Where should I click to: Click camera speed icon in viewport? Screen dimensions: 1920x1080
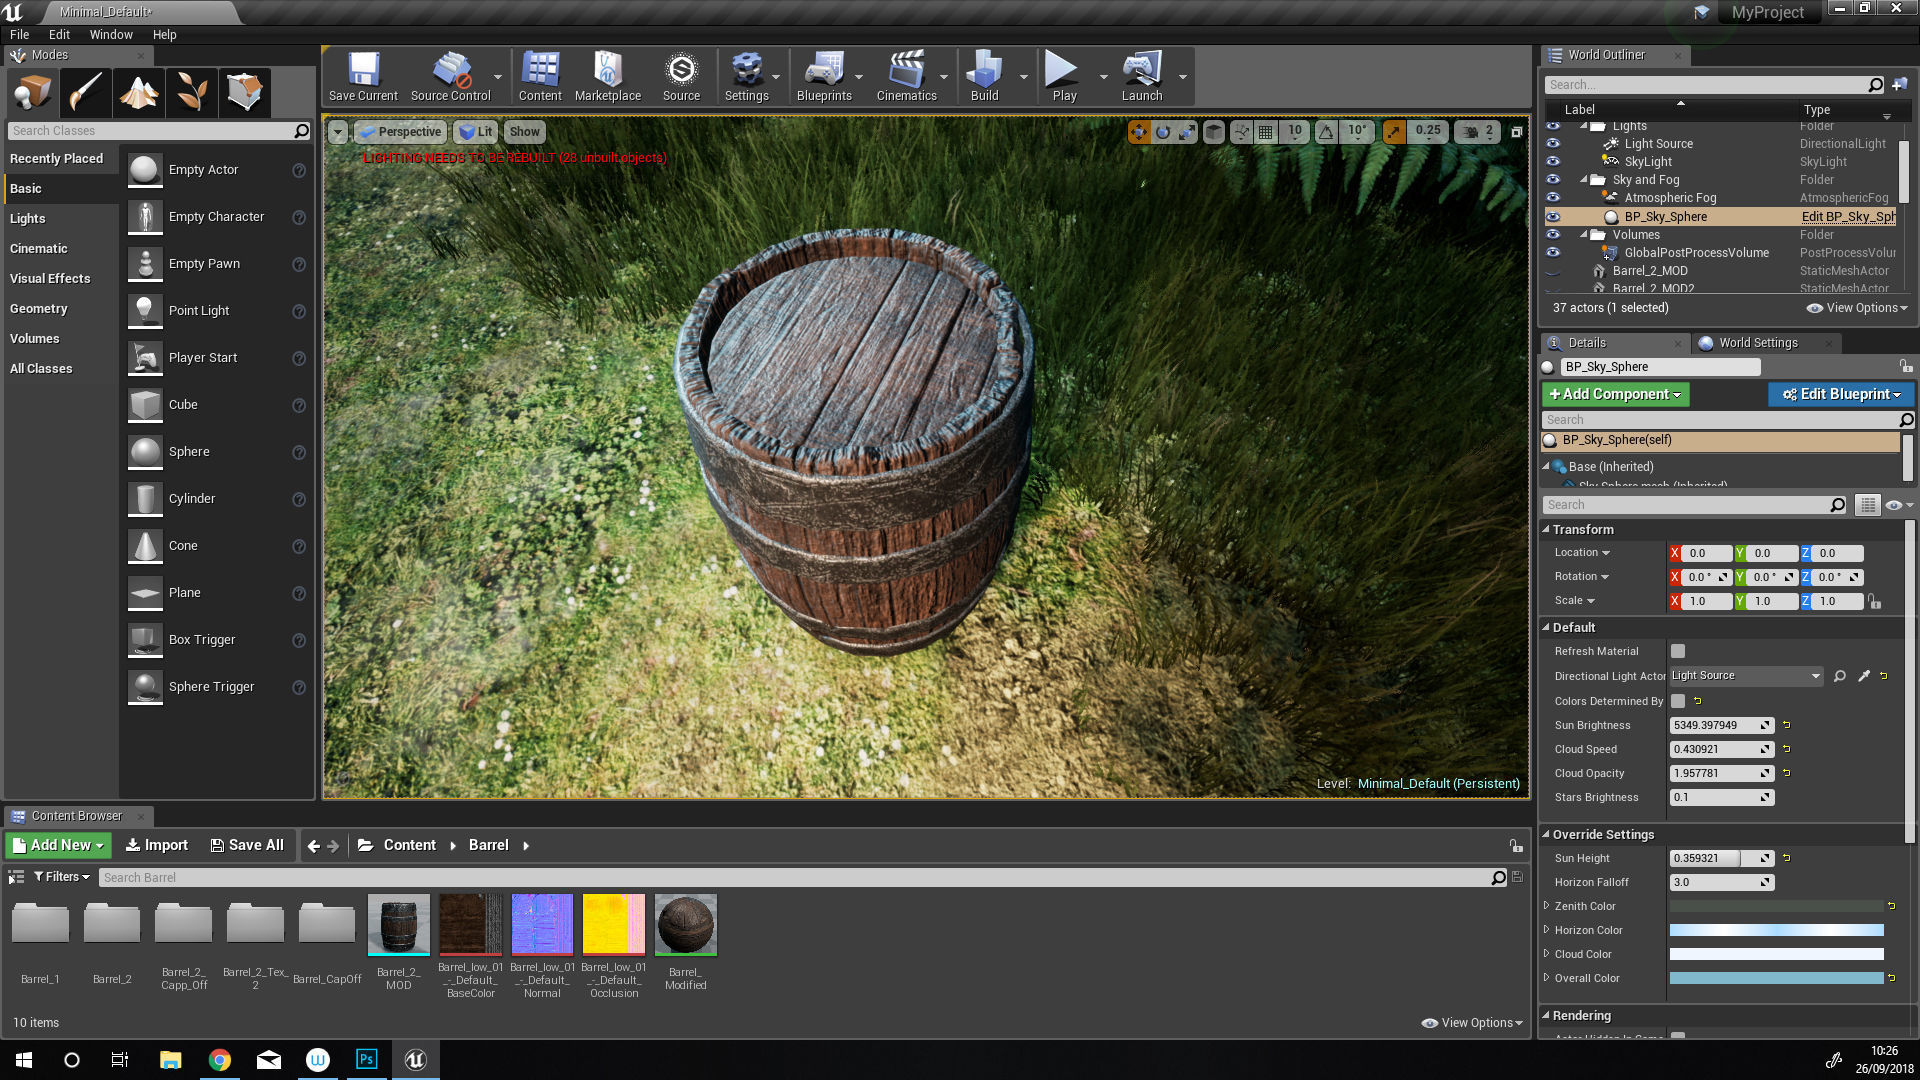tap(1470, 132)
